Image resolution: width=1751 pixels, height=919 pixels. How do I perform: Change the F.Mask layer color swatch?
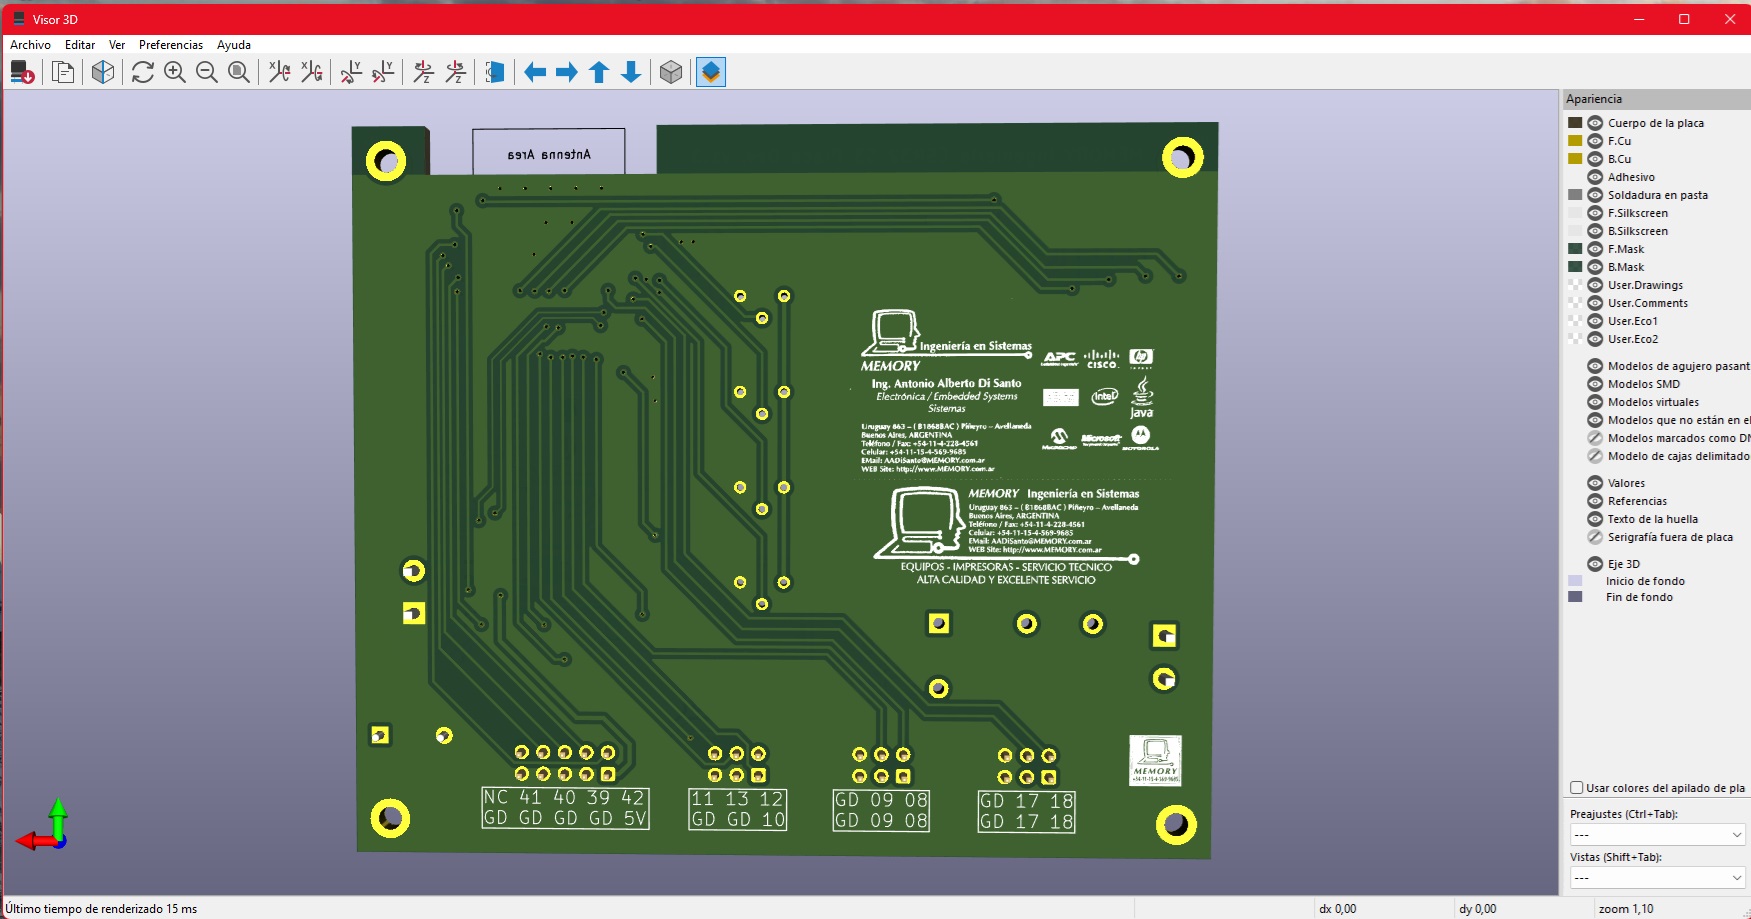tap(1575, 248)
